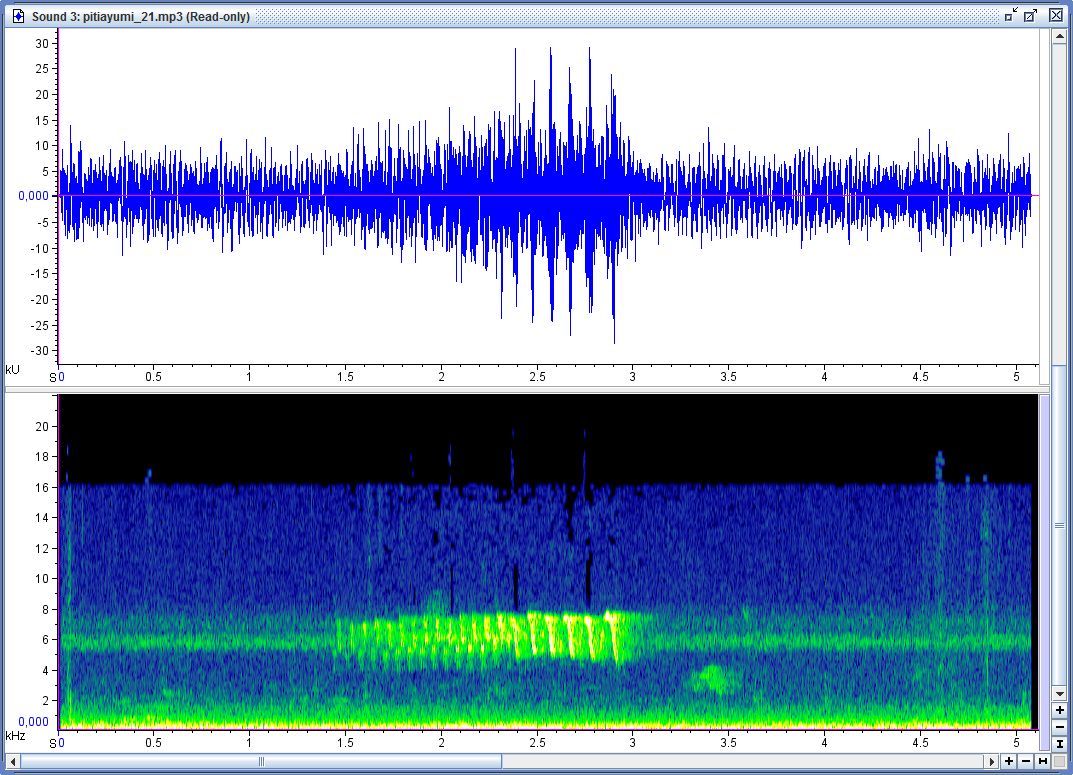Zoom in on the vertical axis

[x=1059, y=710]
